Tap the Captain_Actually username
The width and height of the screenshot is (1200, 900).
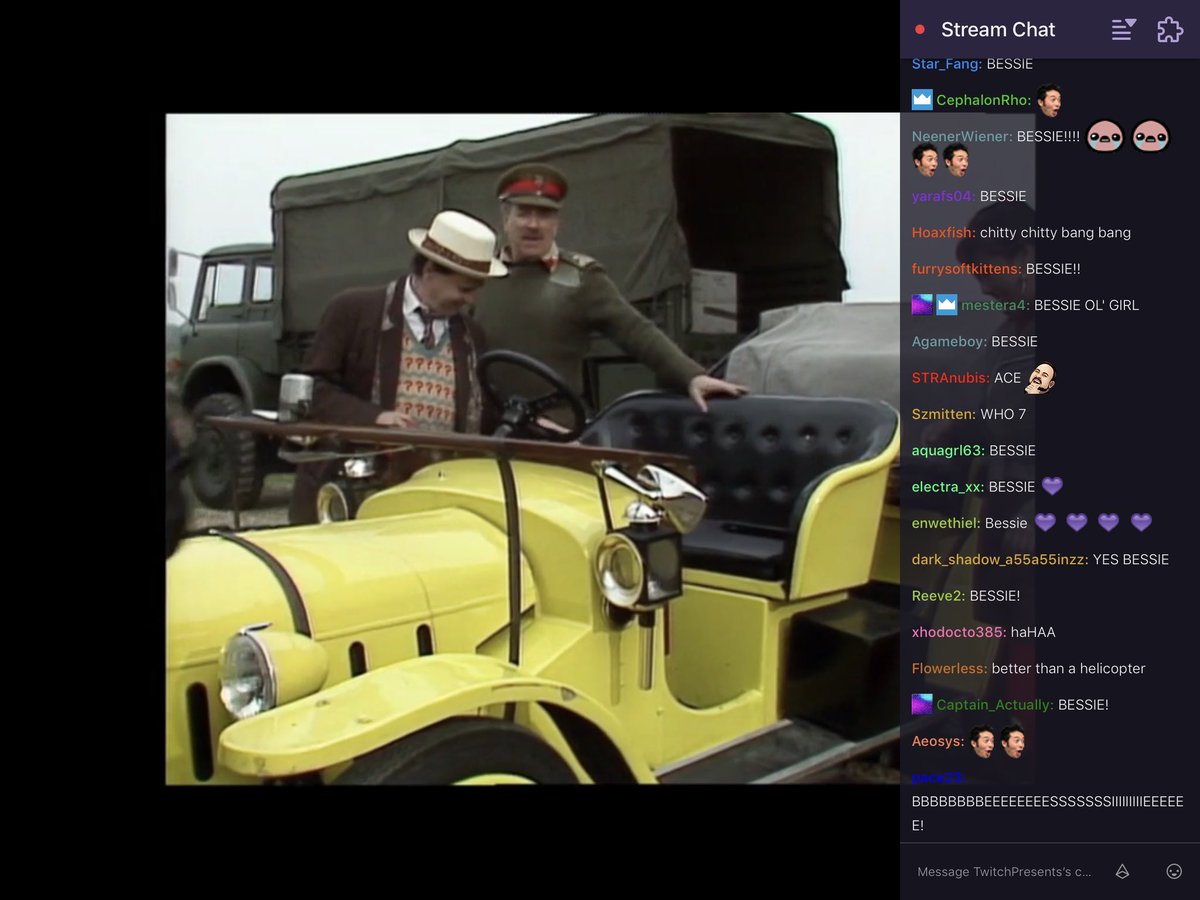[995, 705]
